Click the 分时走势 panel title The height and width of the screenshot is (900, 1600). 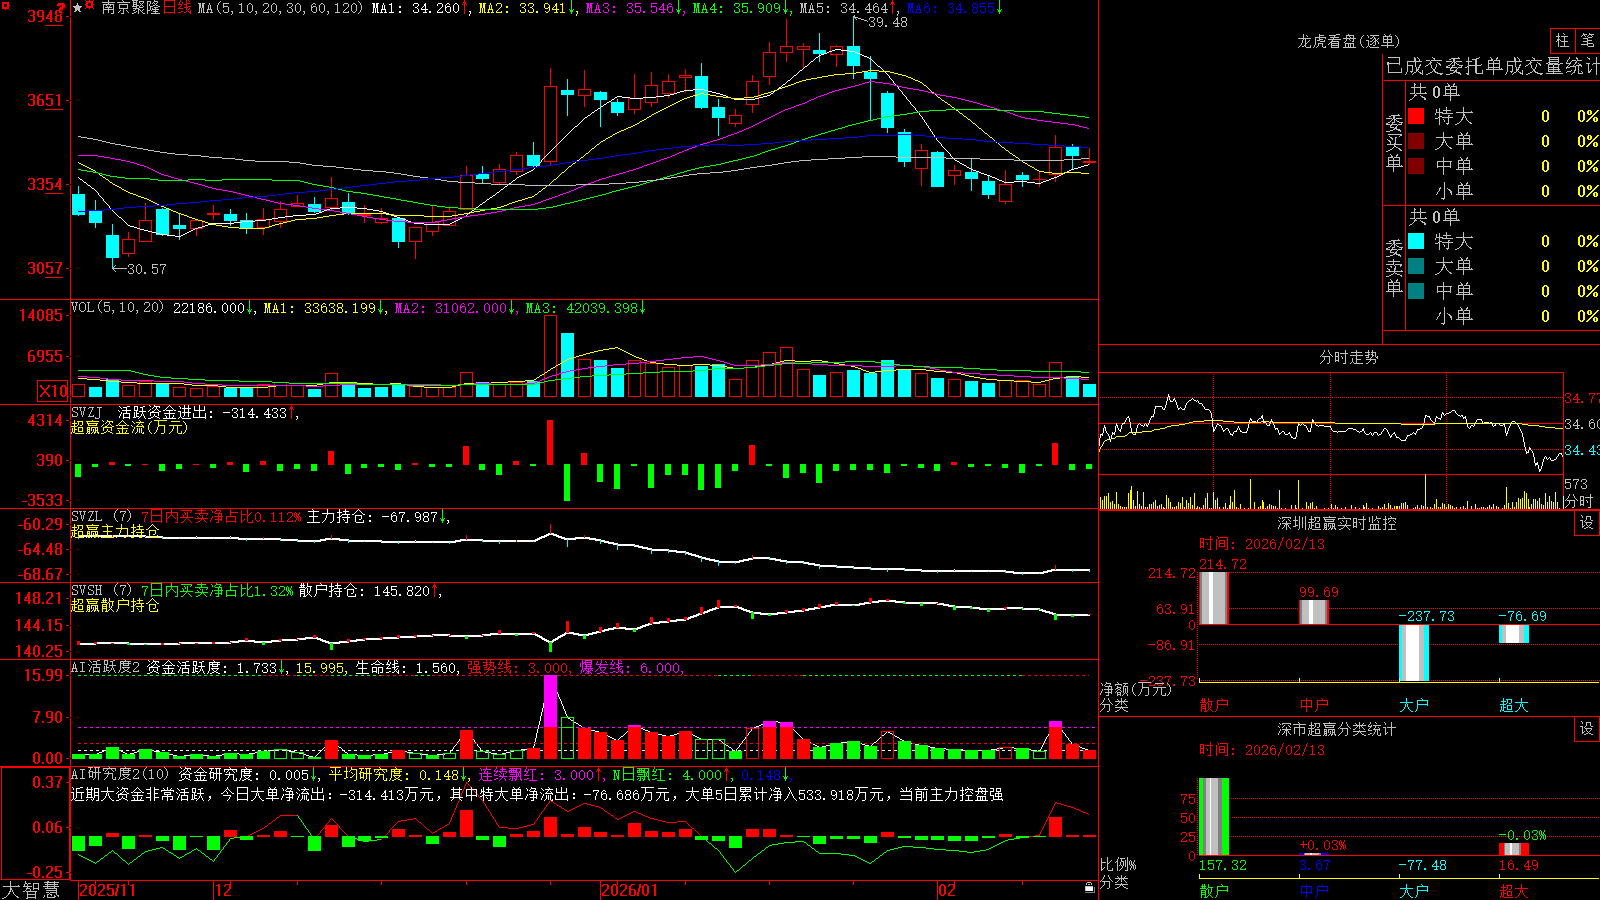pyautogui.click(x=1349, y=357)
